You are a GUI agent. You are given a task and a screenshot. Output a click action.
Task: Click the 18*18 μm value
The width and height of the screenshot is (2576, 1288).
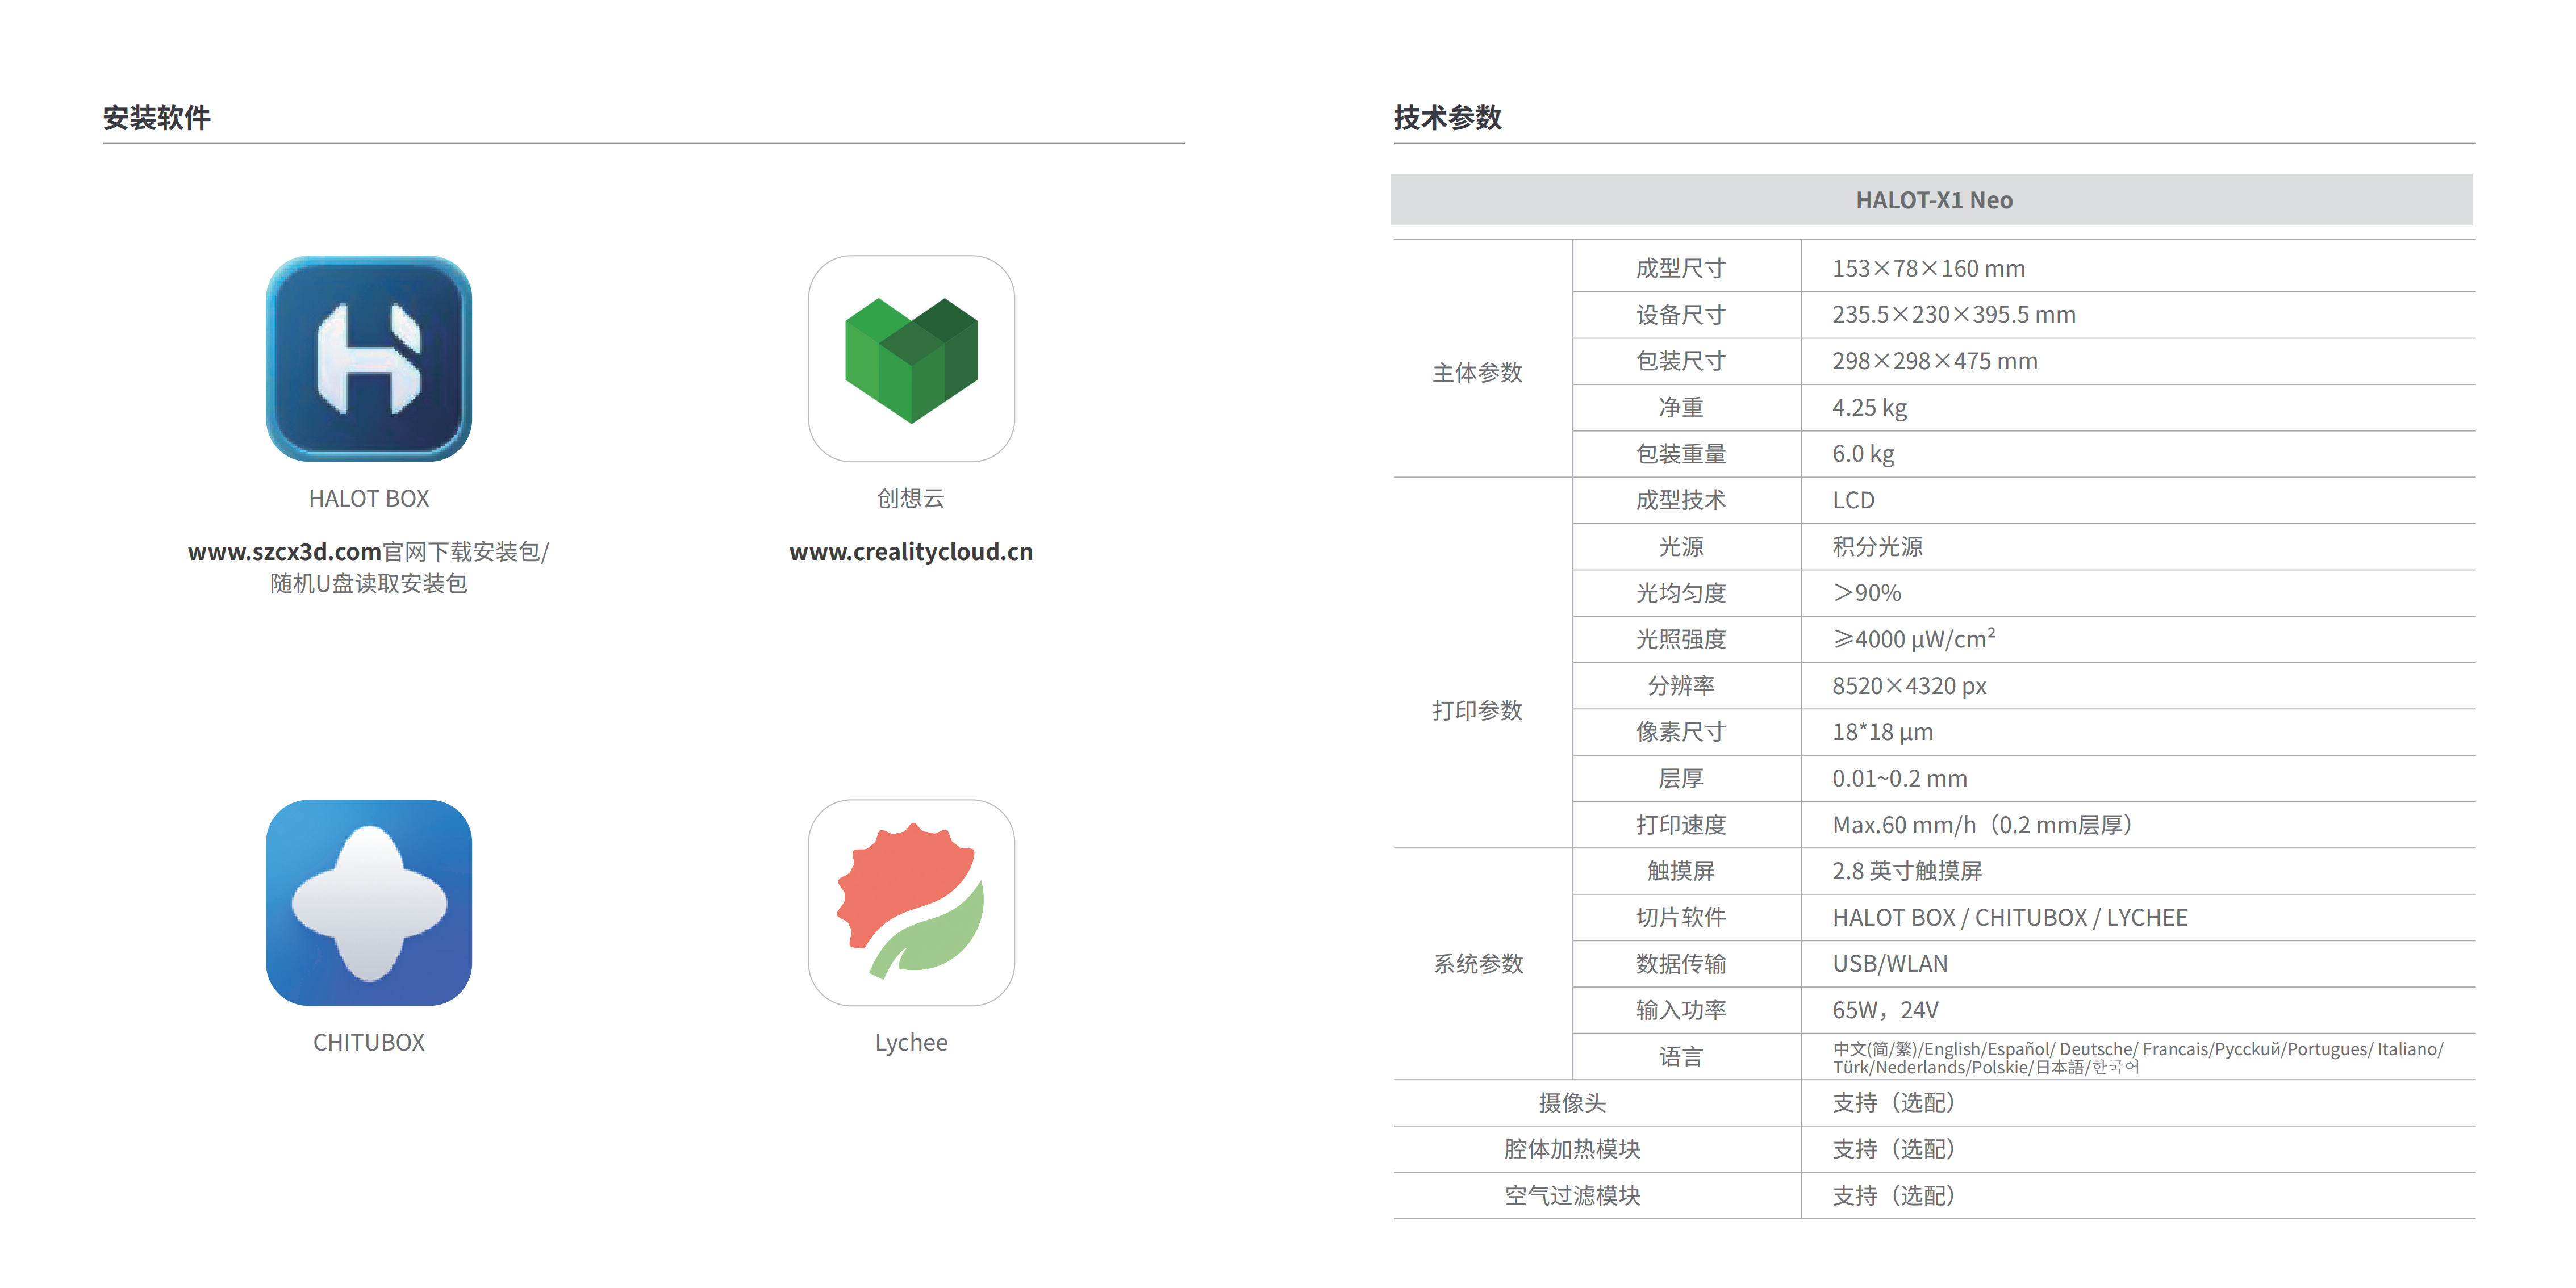pos(1883,732)
